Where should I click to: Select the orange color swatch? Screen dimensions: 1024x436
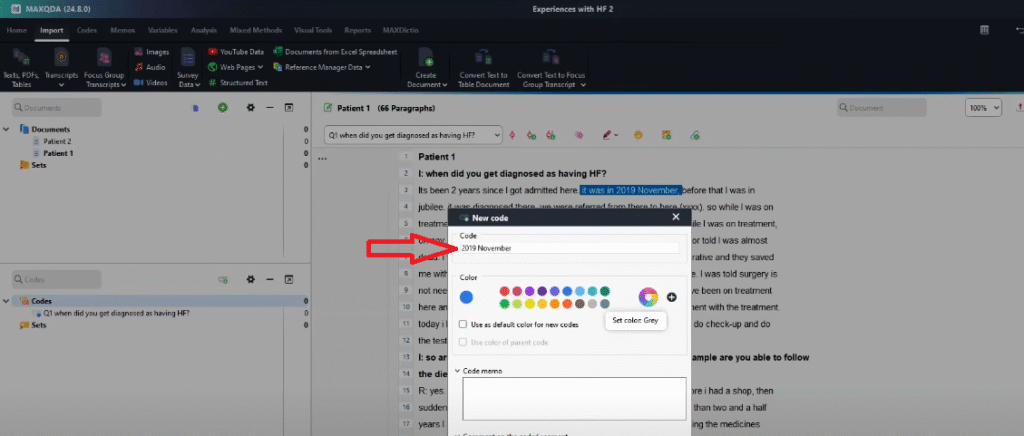(554, 304)
